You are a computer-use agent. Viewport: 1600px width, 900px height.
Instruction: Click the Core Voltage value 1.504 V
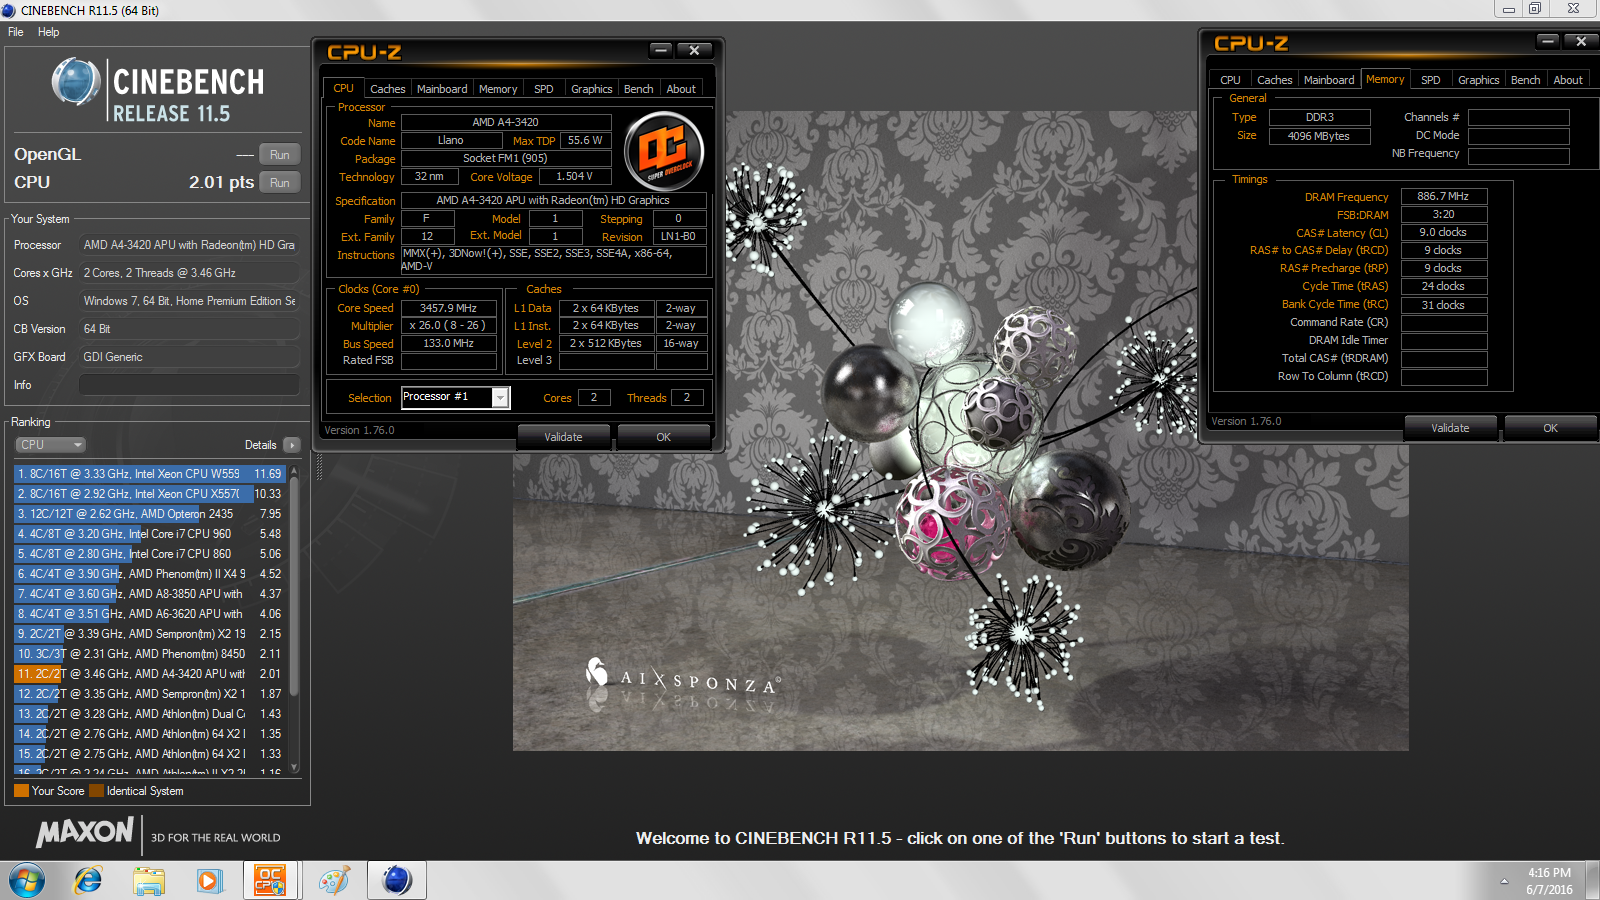pyautogui.click(x=575, y=176)
